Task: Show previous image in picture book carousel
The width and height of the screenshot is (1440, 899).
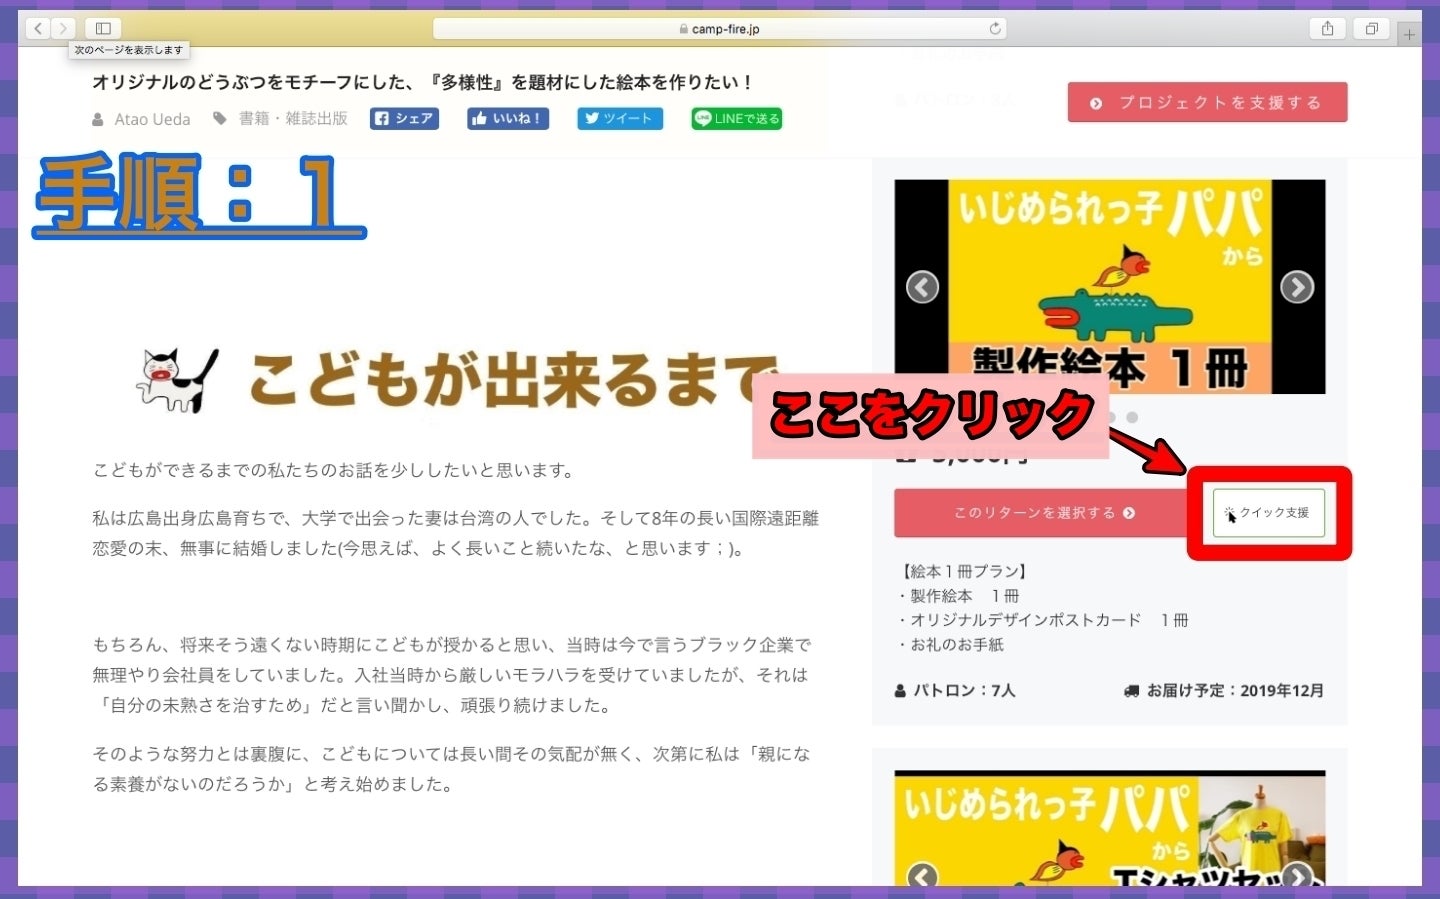Action: [x=922, y=287]
